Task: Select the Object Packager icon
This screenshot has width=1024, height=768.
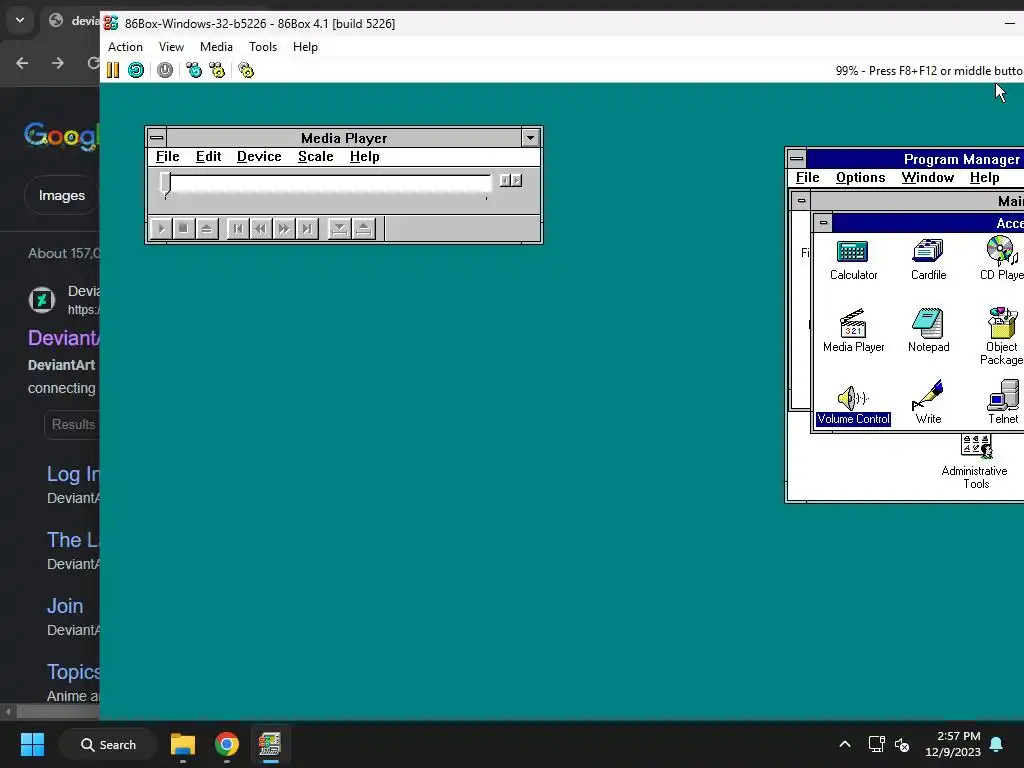Action: click(1002, 336)
